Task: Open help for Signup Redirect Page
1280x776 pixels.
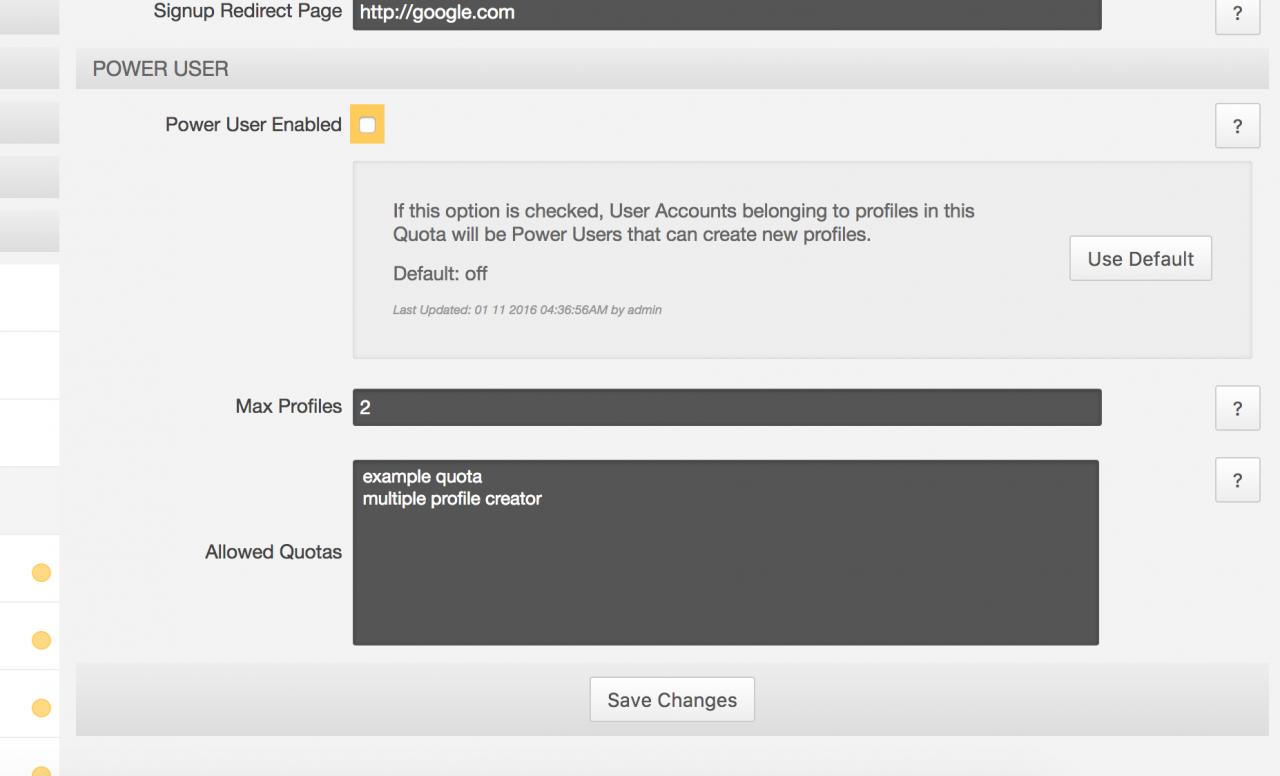Action: tap(1237, 14)
